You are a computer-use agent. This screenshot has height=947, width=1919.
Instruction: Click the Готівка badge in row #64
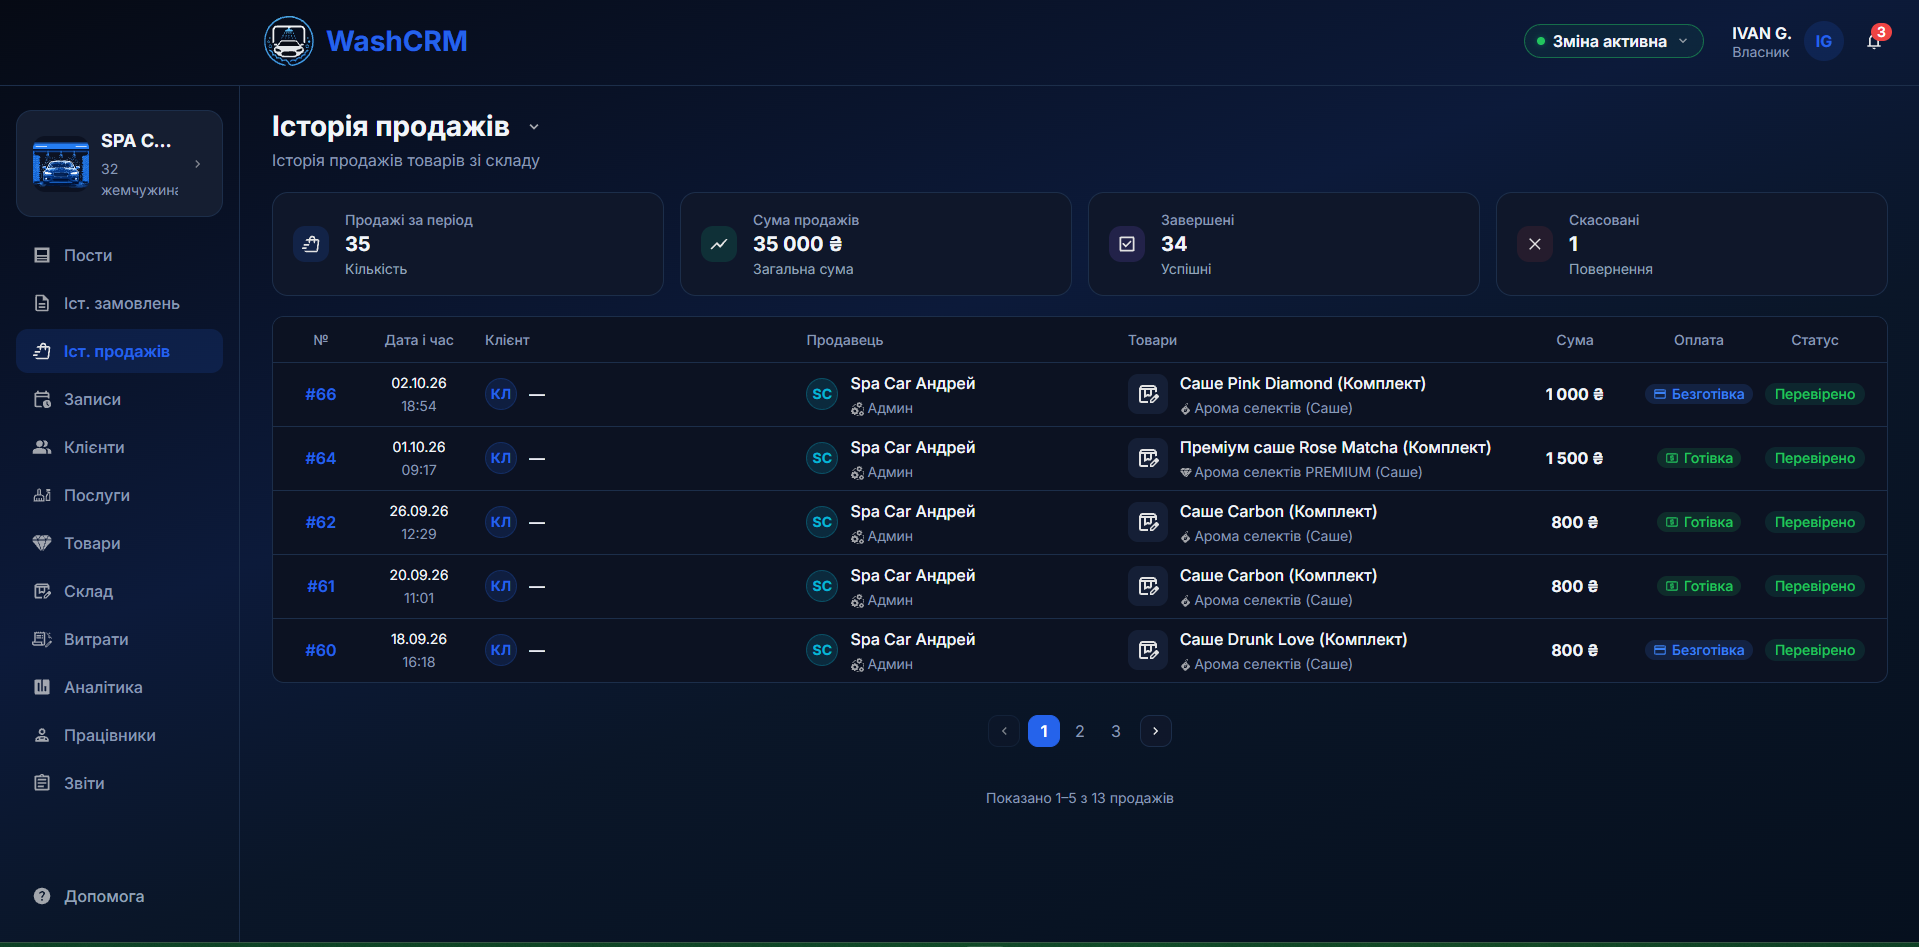pos(1699,458)
